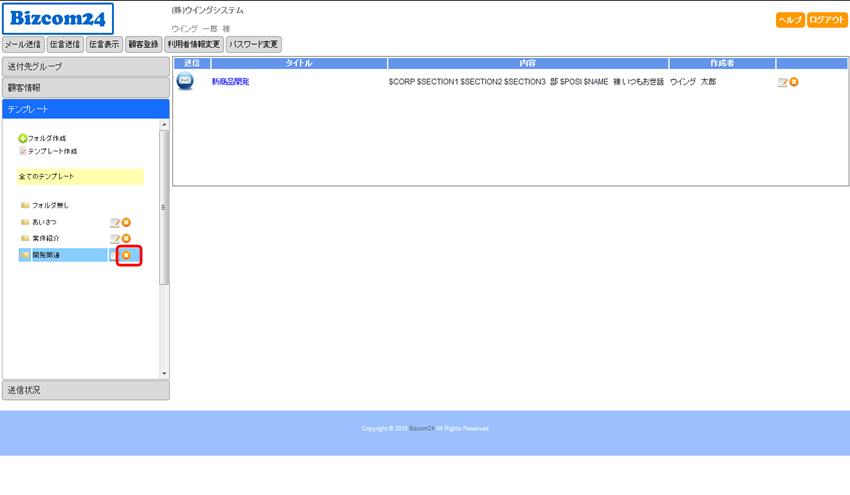Image resolution: width=850 pixels, height=495 pixels.
Task: Edit the 案件紹介 folder with pencil icon
Action: (115, 238)
